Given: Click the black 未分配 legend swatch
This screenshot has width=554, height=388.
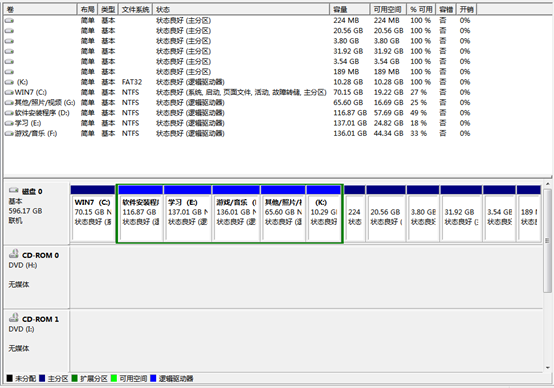Looking at the screenshot, I should [10, 378].
